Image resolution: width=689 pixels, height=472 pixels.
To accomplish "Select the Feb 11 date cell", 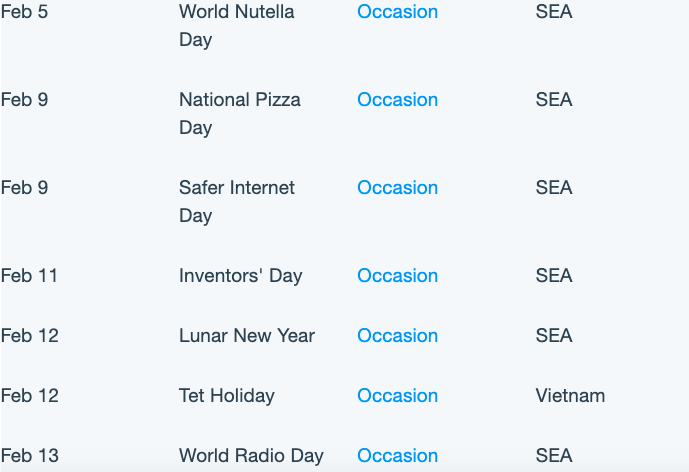I will [x=29, y=276].
